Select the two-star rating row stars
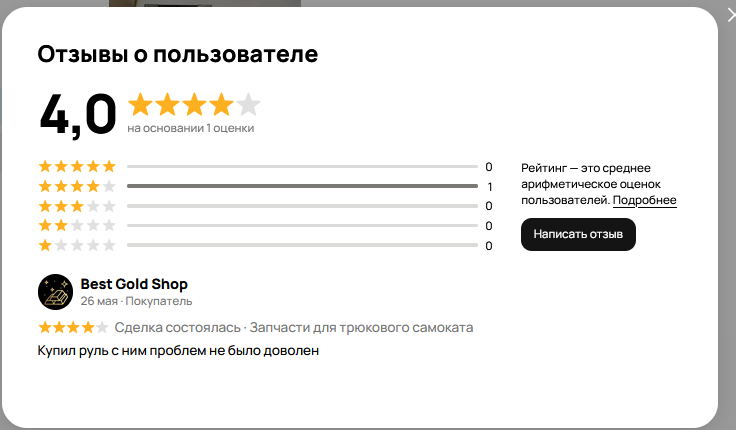 click(77, 226)
